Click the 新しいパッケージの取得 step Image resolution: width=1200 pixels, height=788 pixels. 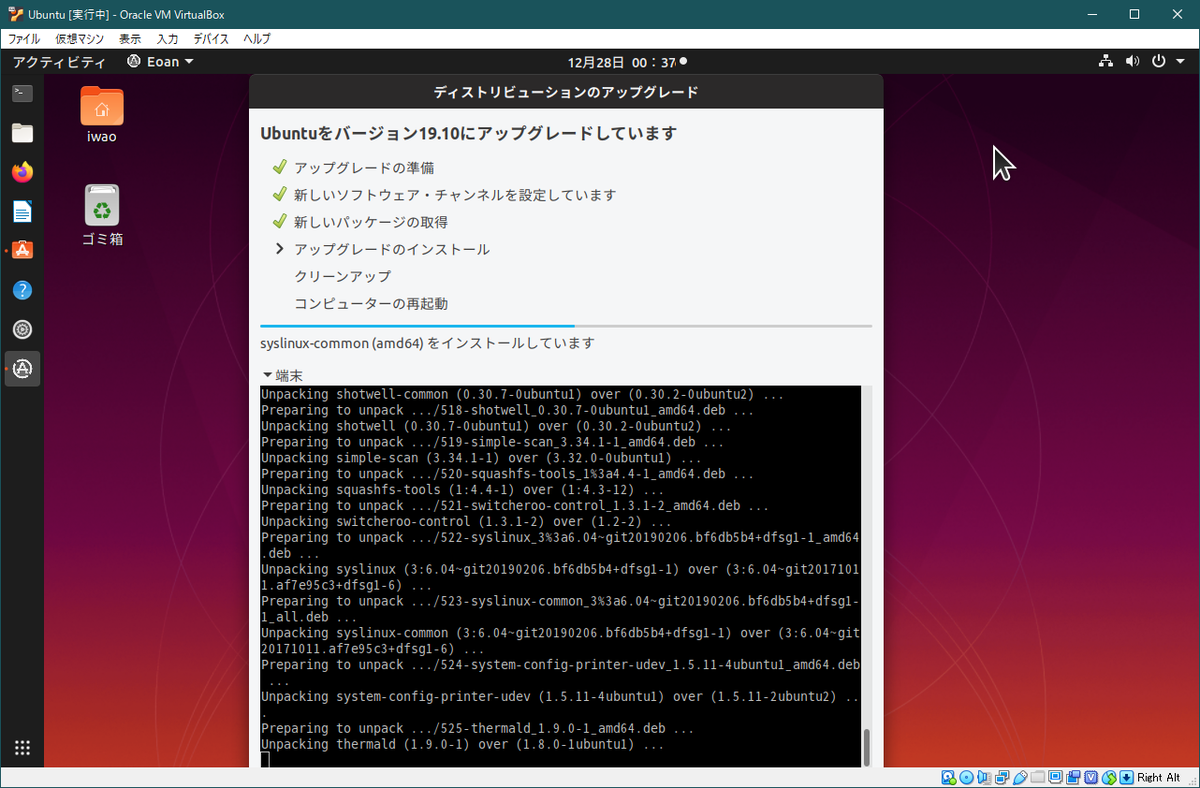click(x=371, y=222)
